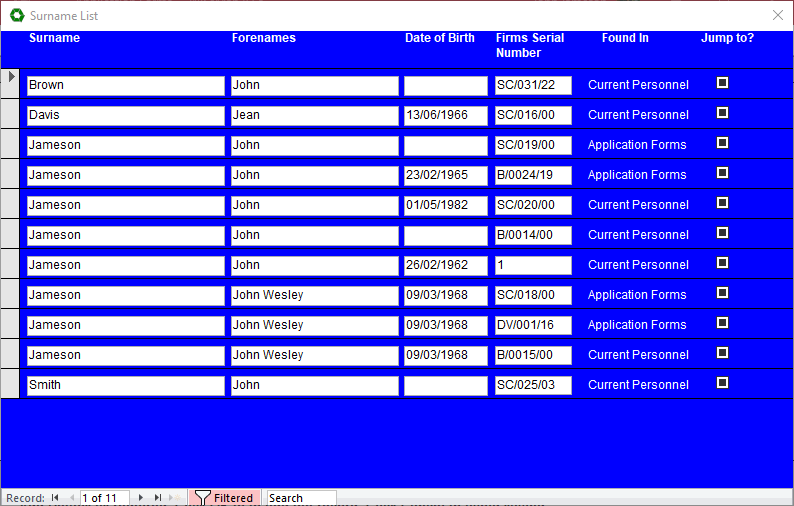Click the previous record arrow

tap(71, 497)
